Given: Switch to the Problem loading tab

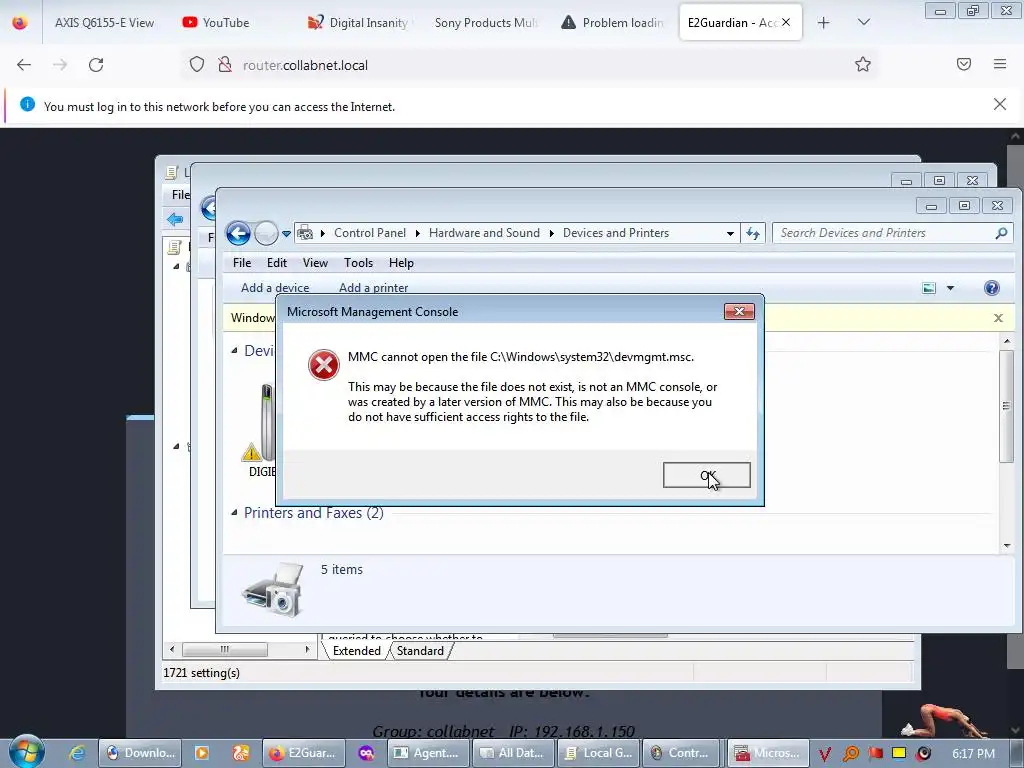Looking at the screenshot, I should 613,23.
